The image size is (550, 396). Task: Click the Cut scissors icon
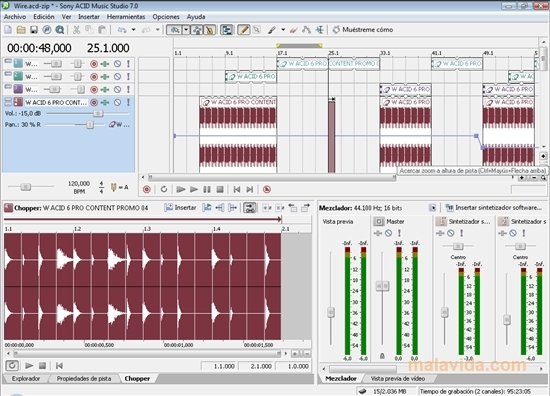(76, 30)
